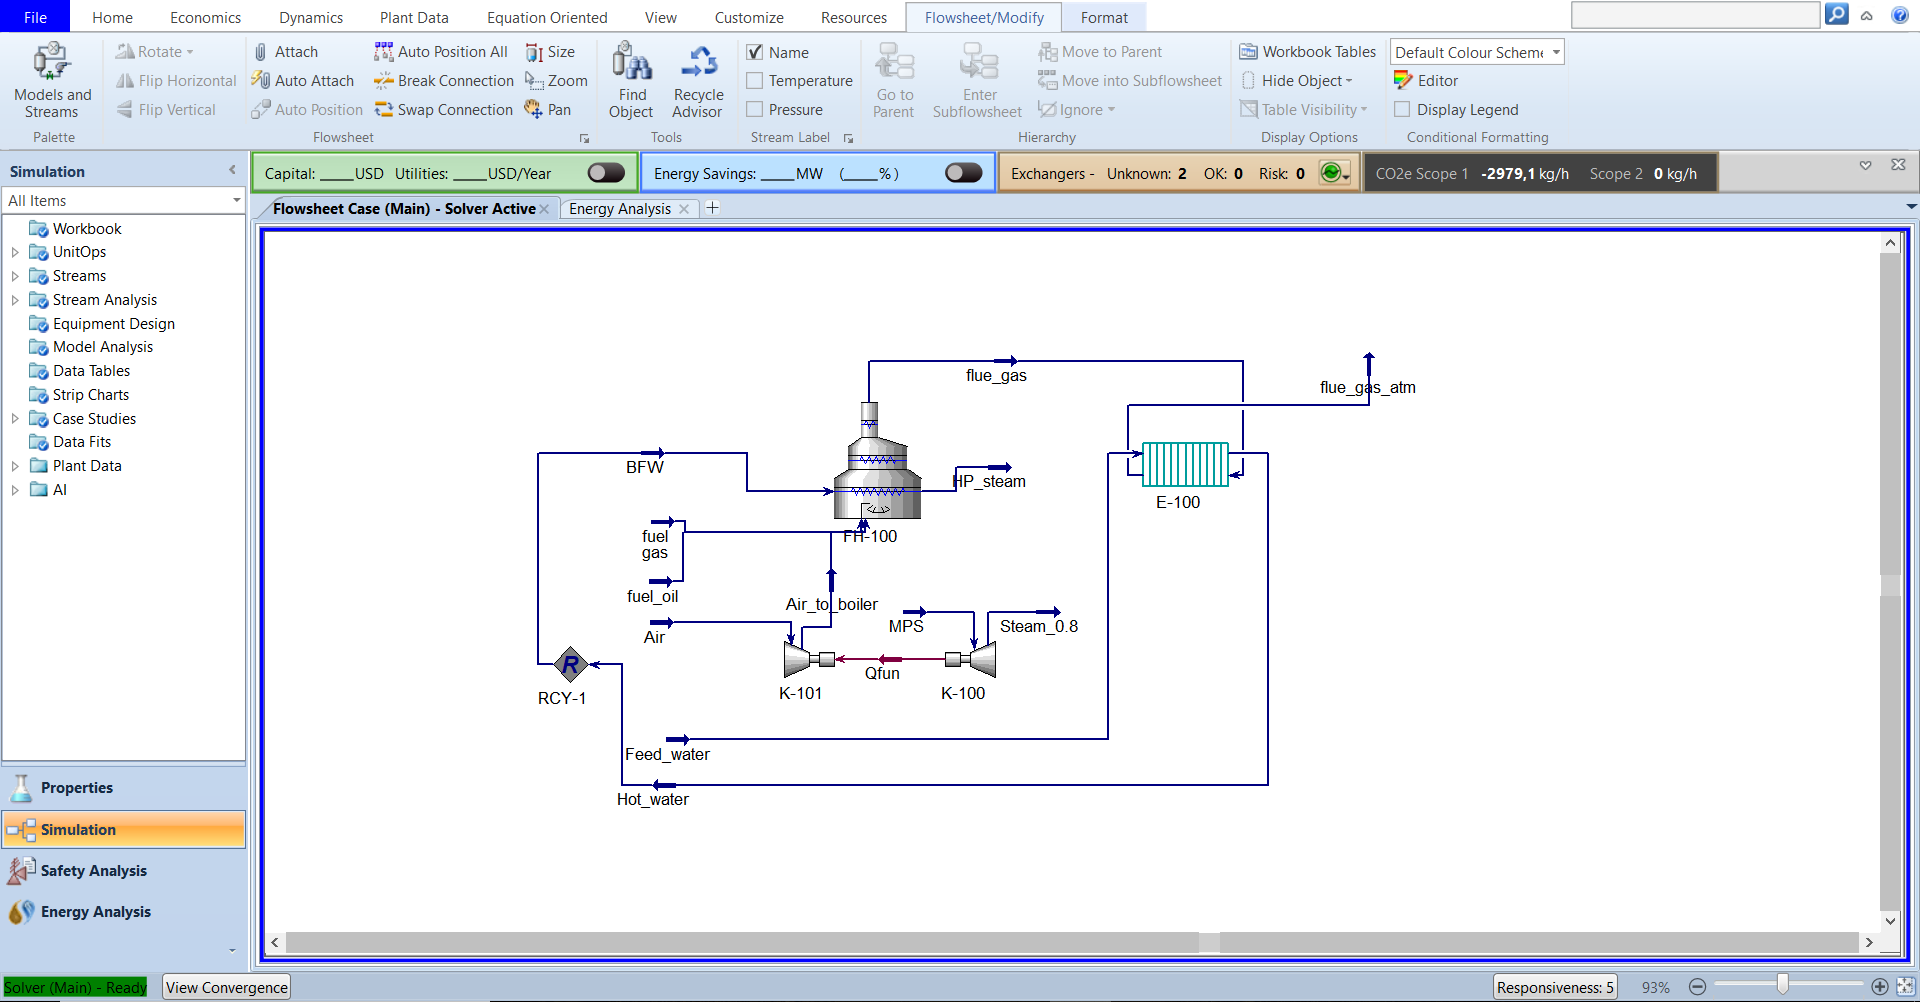1920x1002 pixels.
Task: Open the Recycle Advisor
Action: 697,81
